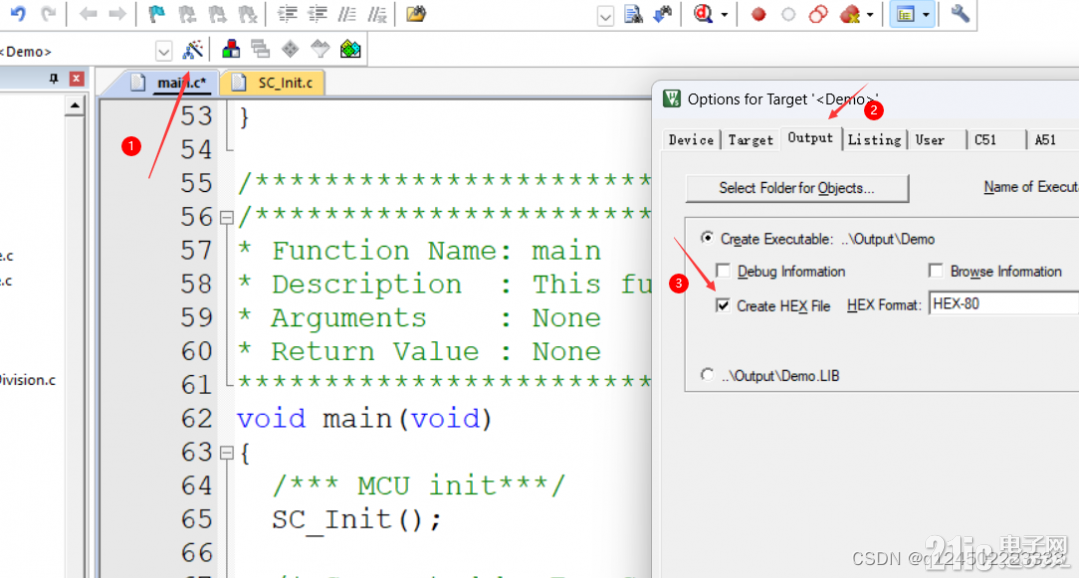Click the Indent selection icon

pyautogui.click(x=287, y=14)
